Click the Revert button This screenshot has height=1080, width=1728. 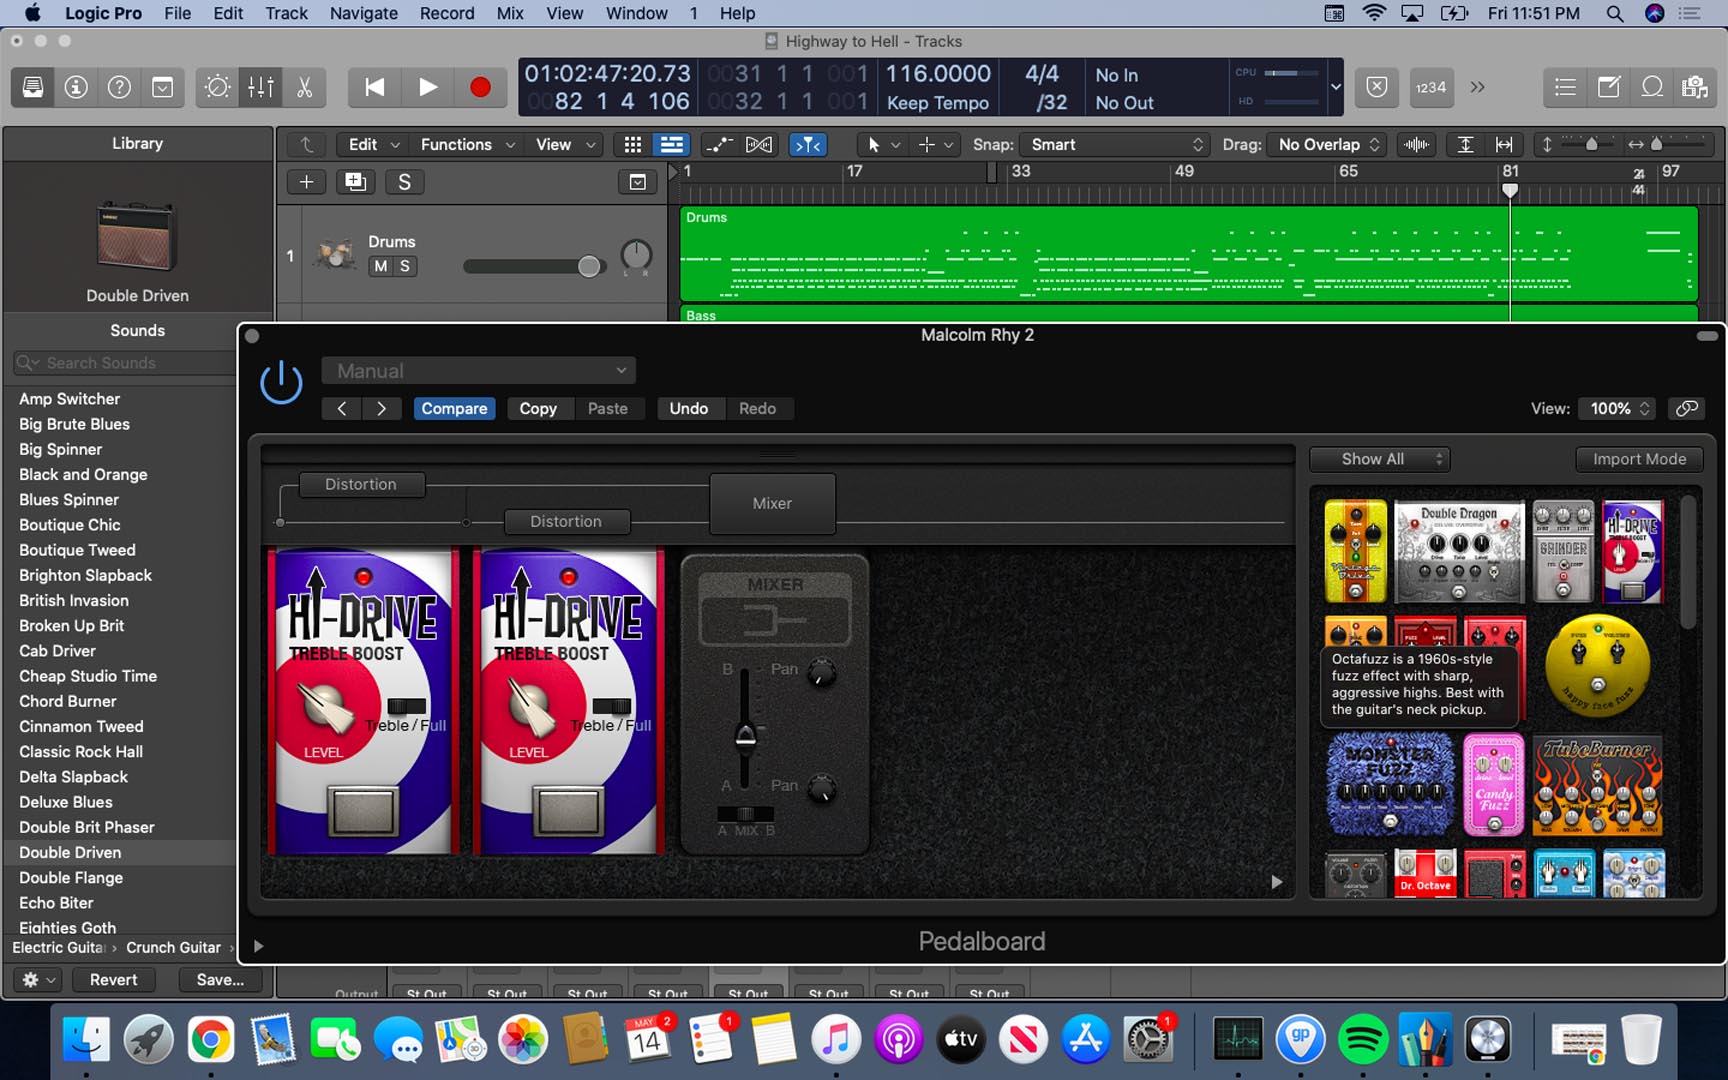114,980
